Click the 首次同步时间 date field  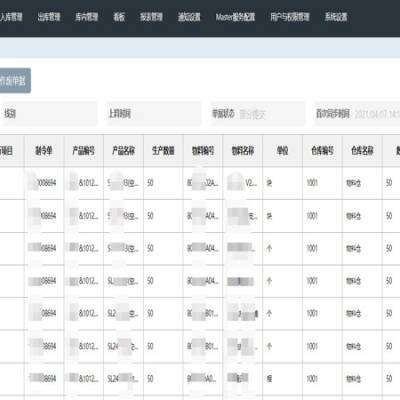point(357,114)
